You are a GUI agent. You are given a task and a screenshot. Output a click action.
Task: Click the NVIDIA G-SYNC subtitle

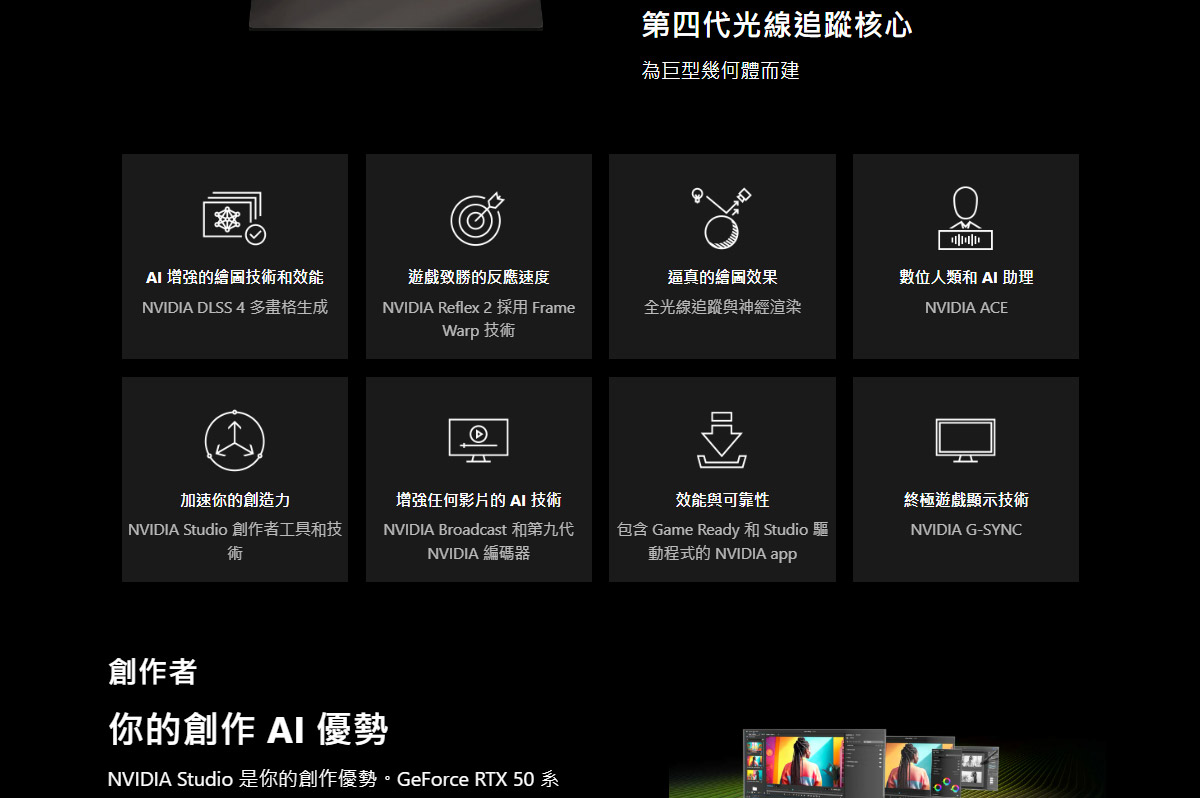pos(966,530)
